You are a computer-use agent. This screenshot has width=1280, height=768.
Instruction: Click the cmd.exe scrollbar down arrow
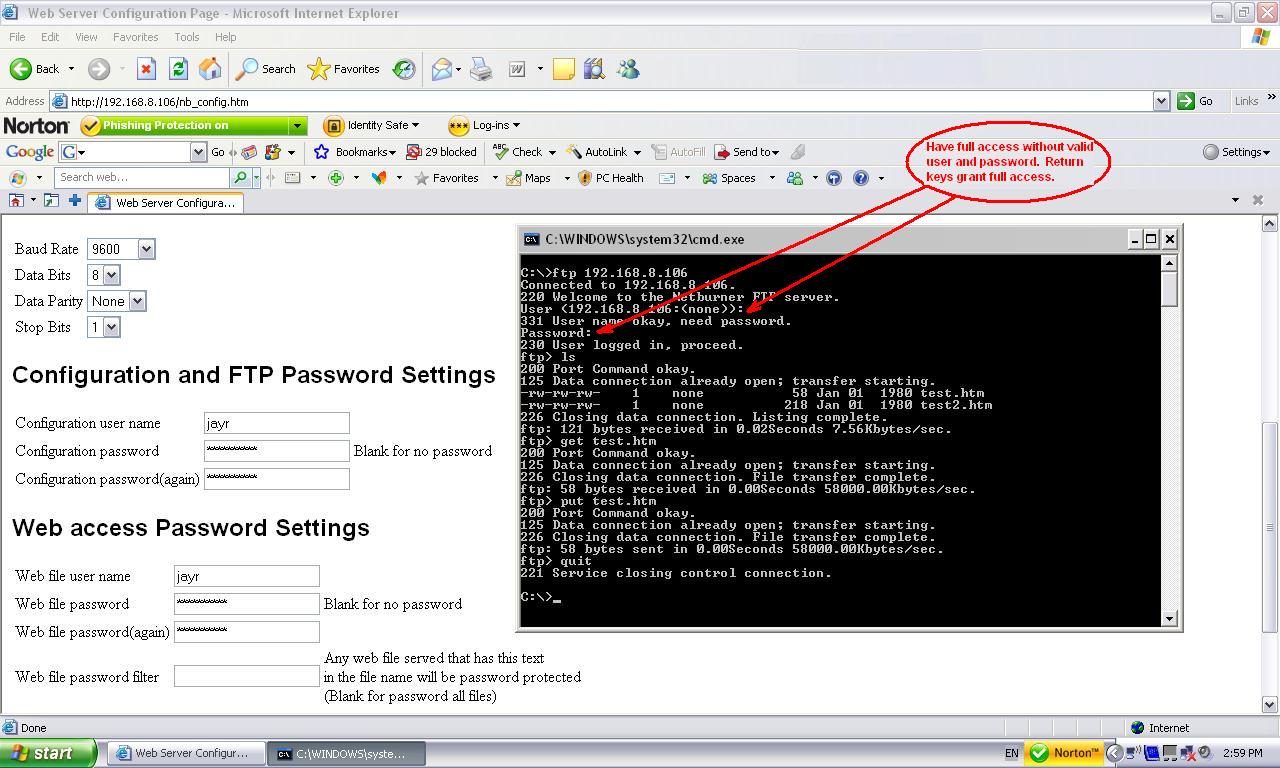[x=1169, y=618]
